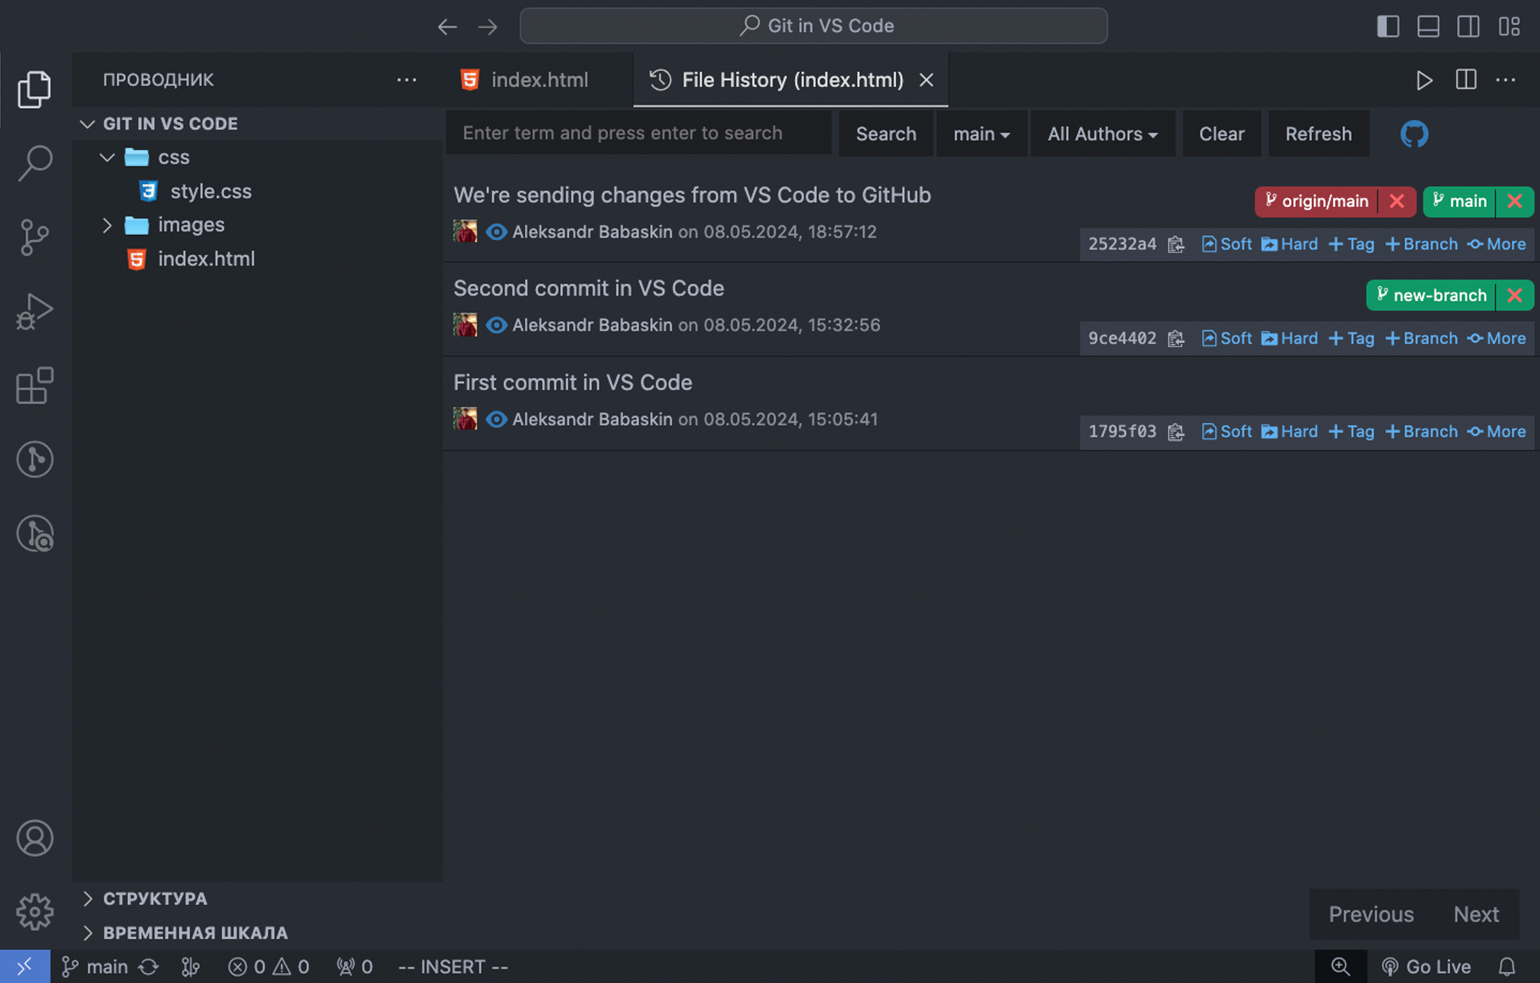1540x983 pixels.
Task: Click the main branch in status bar
Action: click(95, 967)
